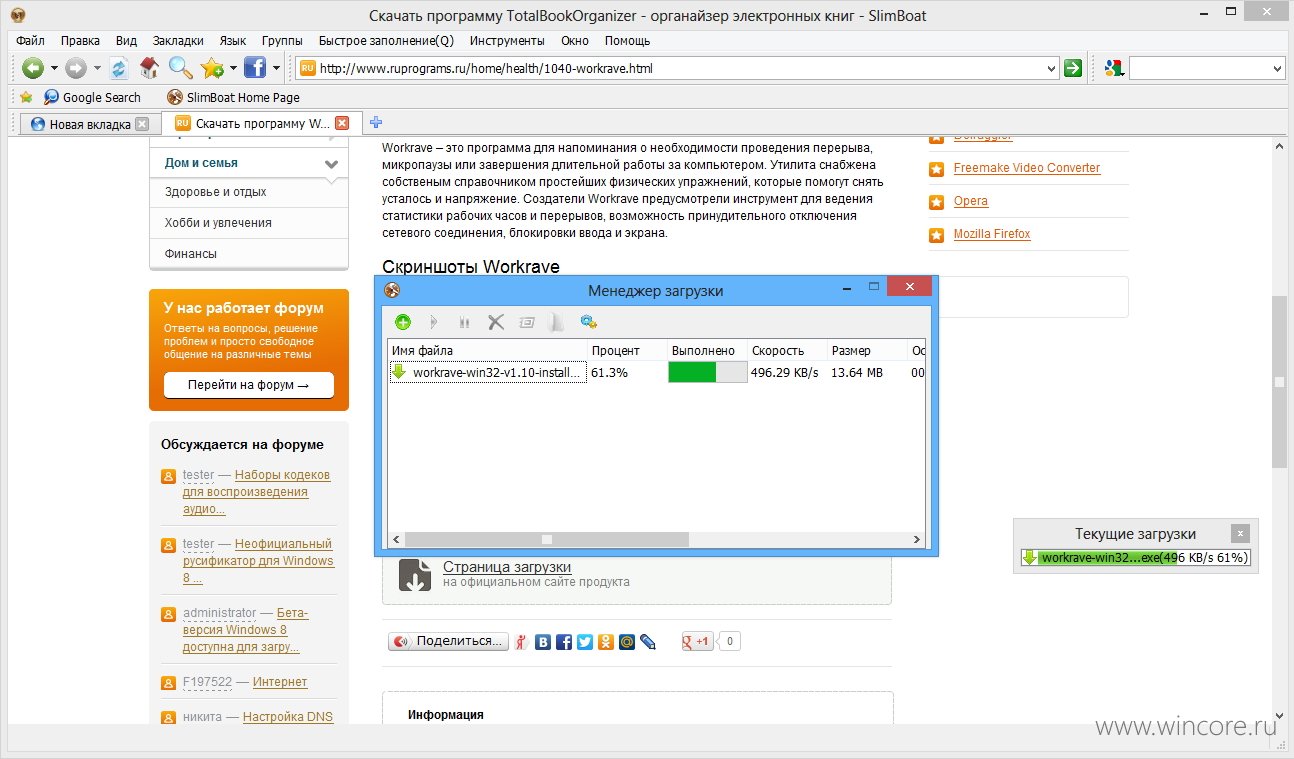Click the Facebook share toolbar icon
Image resolution: width=1294 pixels, height=759 pixels.
pos(255,68)
